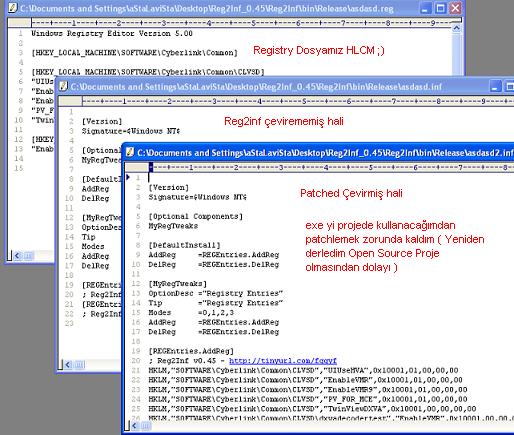The width and height of the screenshot is (514, 435).
Task: Click 'DelReg =REGEntries.DelReg' on line 10
Action: point(214,265)
